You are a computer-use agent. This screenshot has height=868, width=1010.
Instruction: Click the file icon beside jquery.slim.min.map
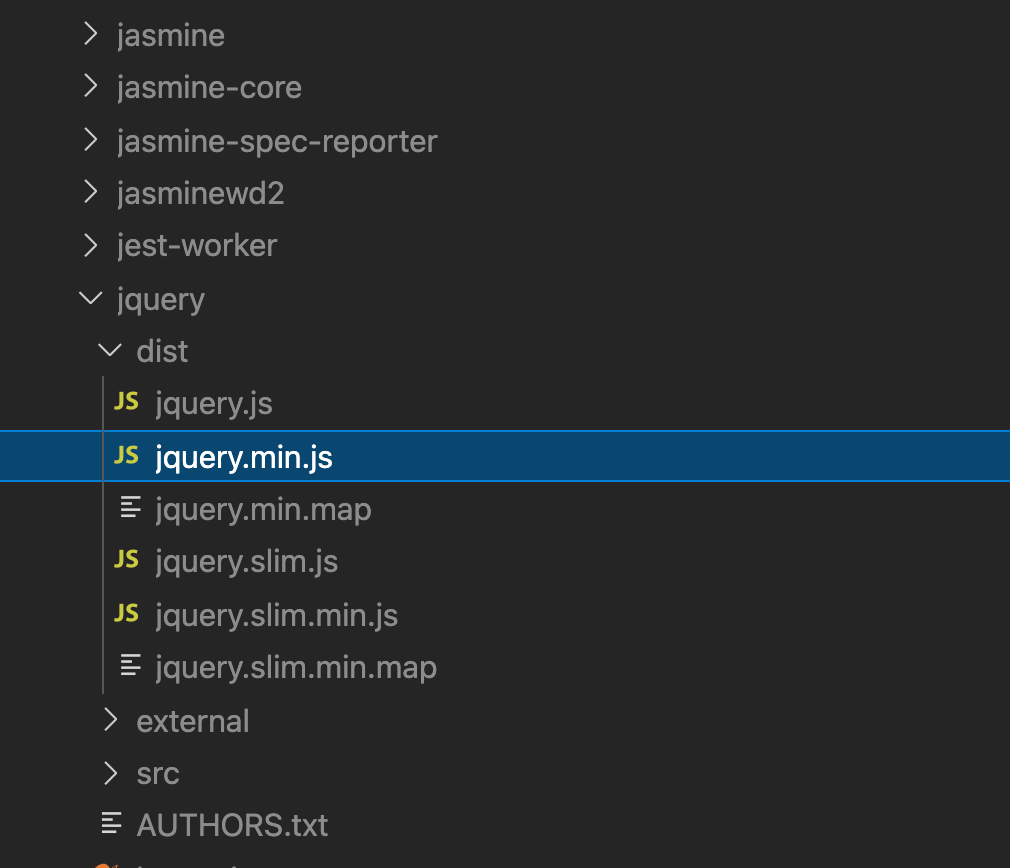(130, 665)
